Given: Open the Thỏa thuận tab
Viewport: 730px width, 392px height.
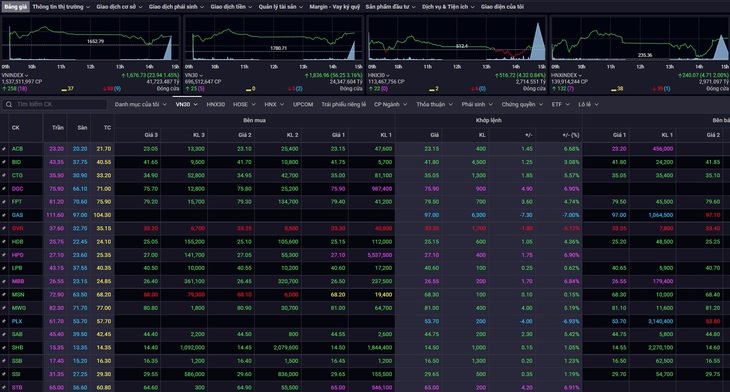Looking at the screenshot, I should pos(434,104).
